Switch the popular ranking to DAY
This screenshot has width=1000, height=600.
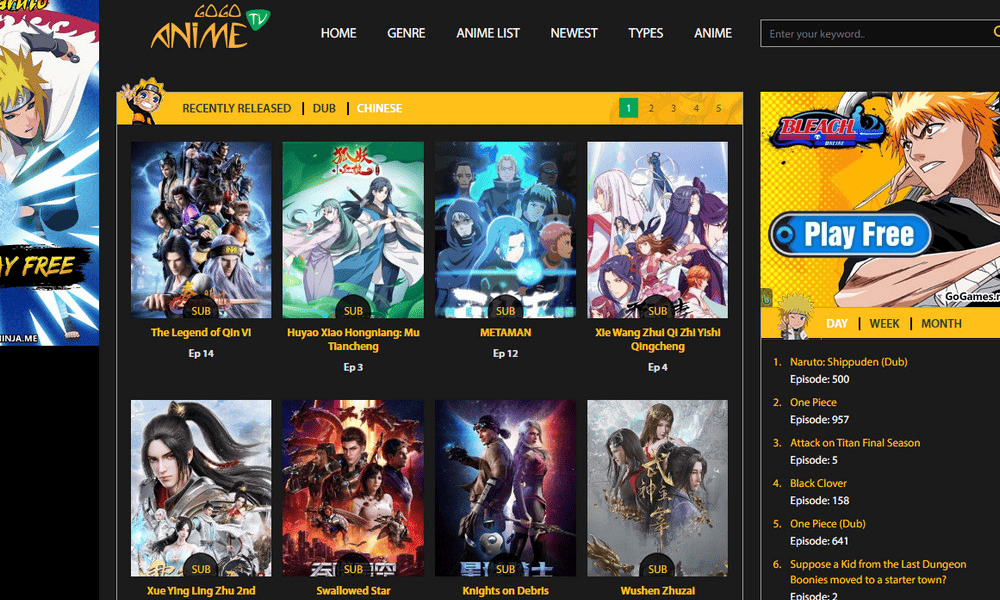[837, 324]
